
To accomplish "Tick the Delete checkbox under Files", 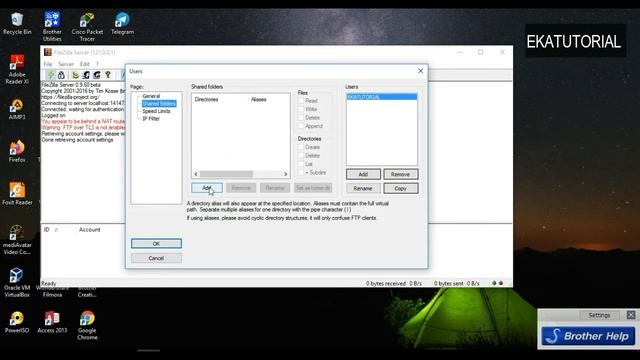I will click(x=301, y=118).
